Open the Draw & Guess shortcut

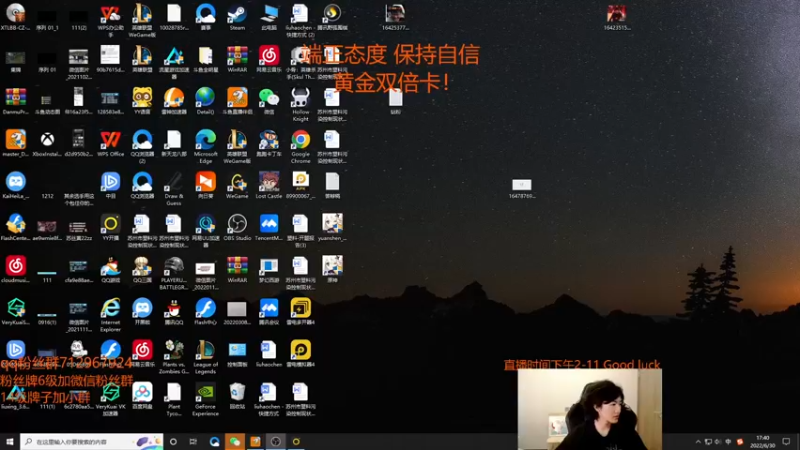click(x=173, y=189)
